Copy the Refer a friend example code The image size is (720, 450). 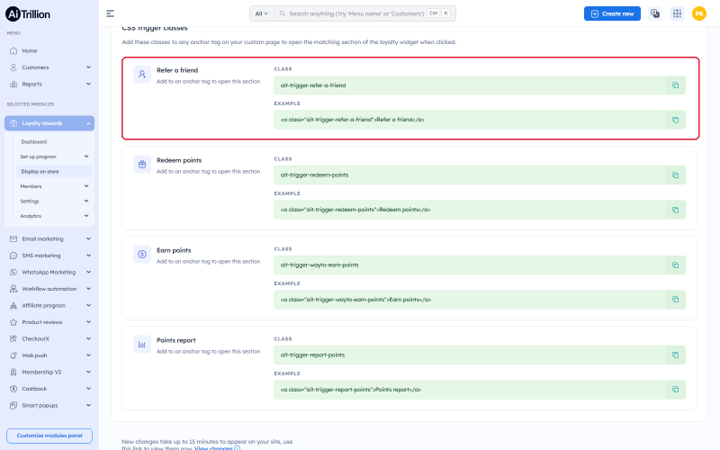675,120
